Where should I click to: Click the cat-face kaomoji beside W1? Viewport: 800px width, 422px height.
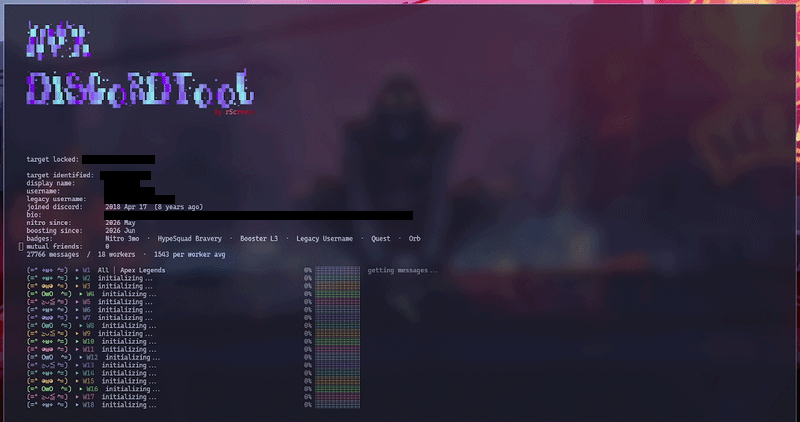pyautogui.click(x=47, y=270)
